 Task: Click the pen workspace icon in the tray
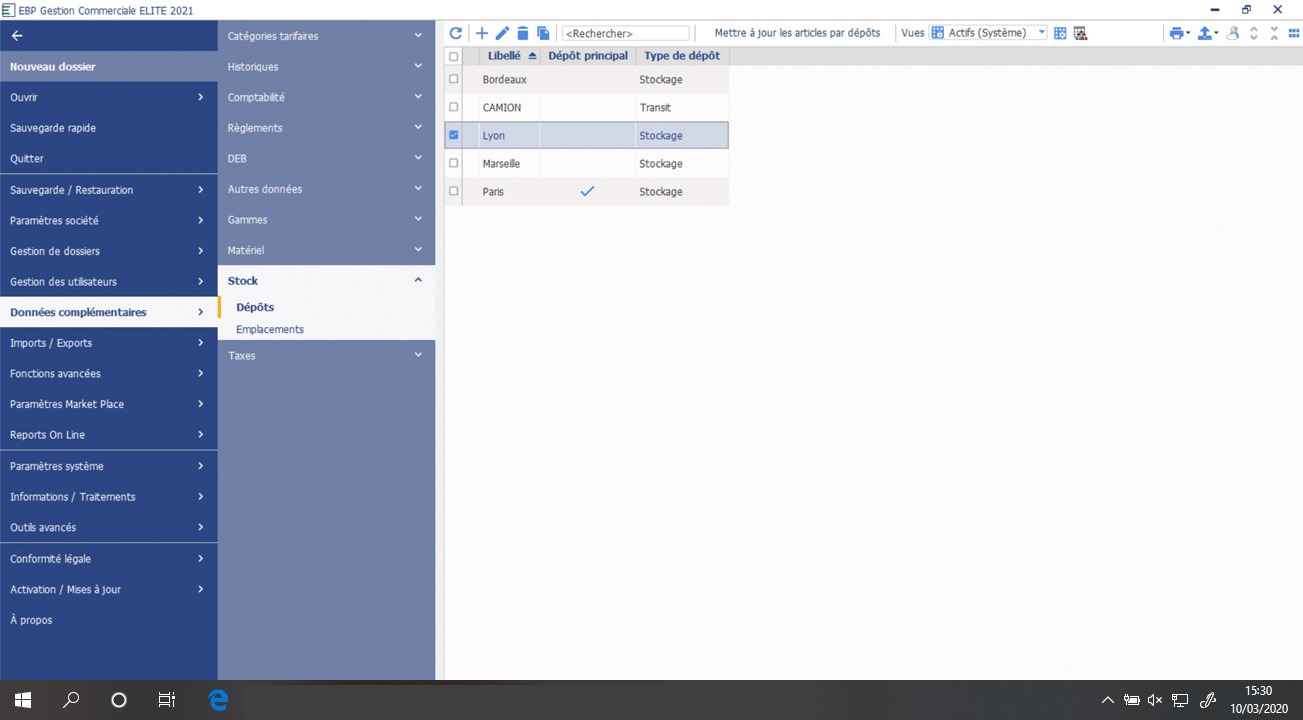(x=1208, y=700)
